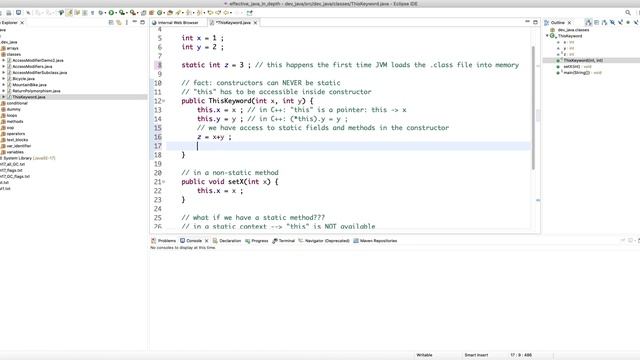Image resolution: width=640 pixels, height=360 pixels.
Task: Maximize the Package Explorer panel
Action: (142, 22)
